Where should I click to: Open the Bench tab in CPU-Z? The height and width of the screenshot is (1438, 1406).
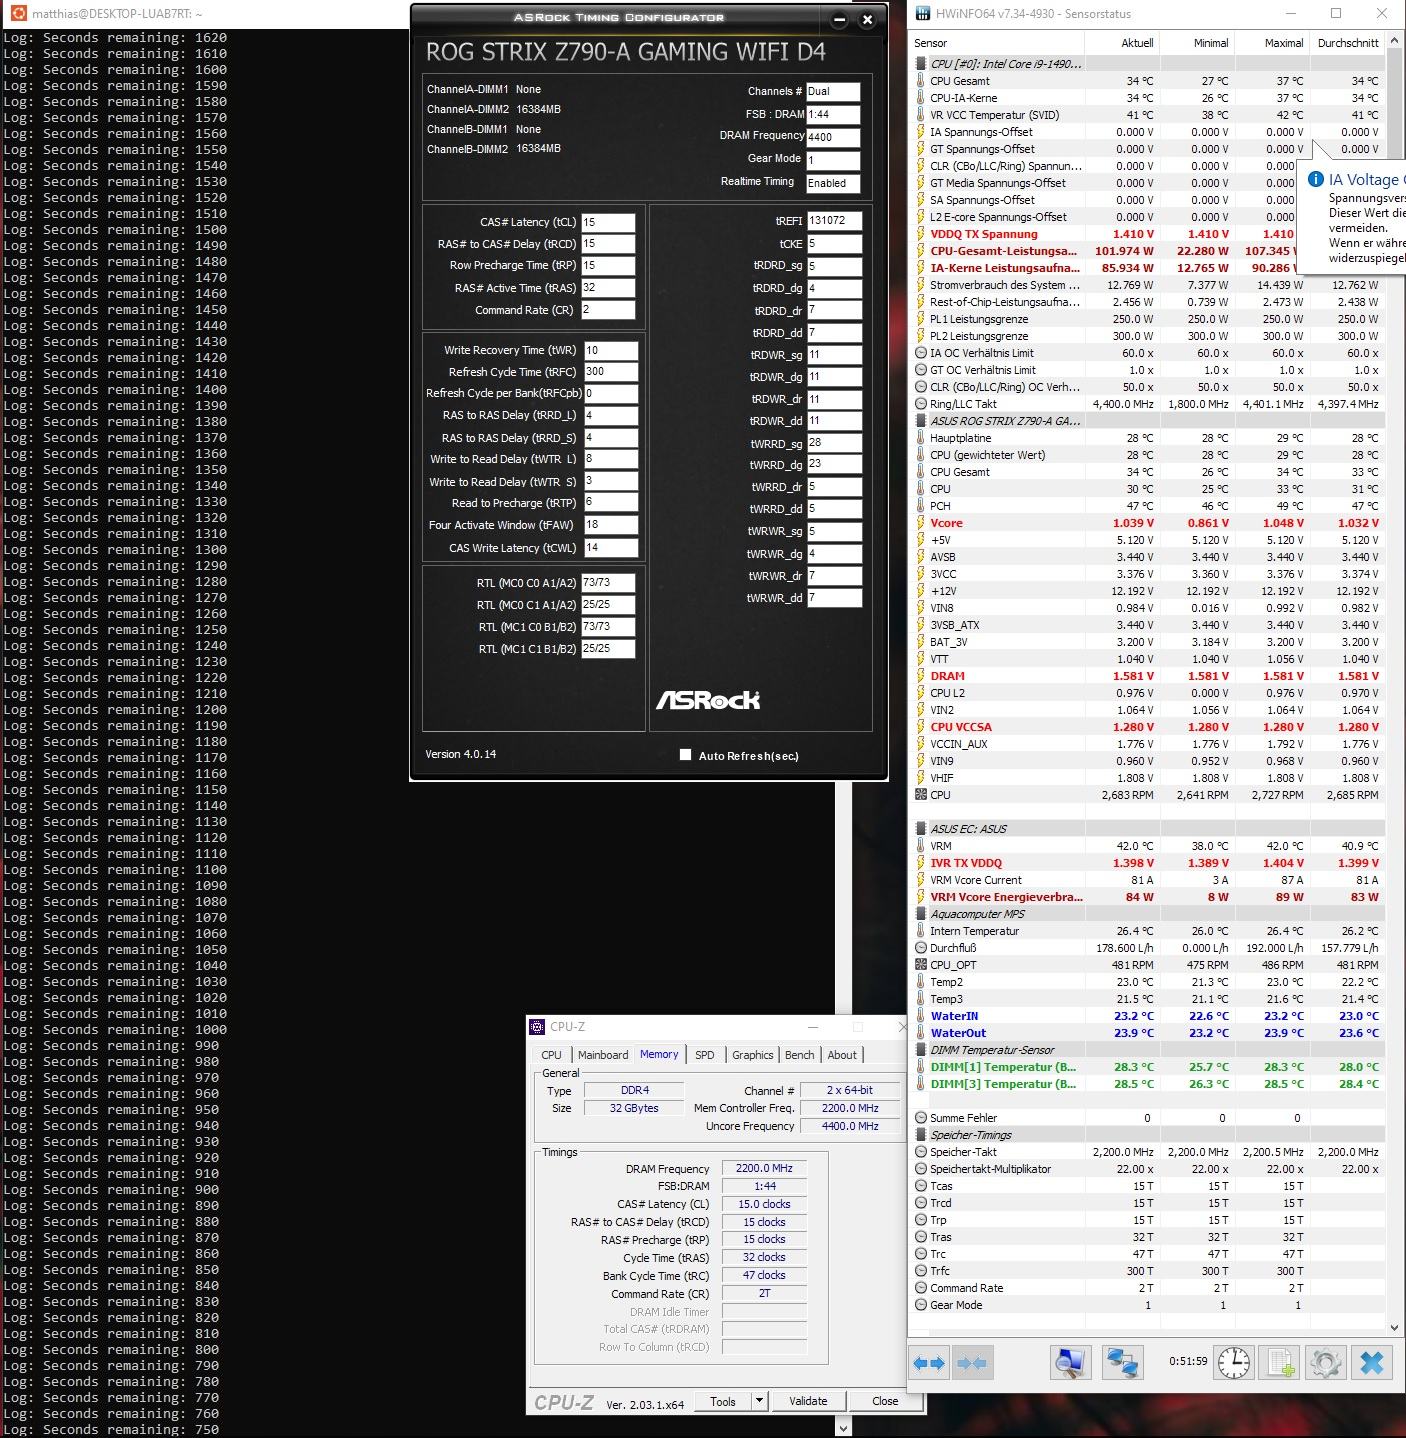[799, 1055]
